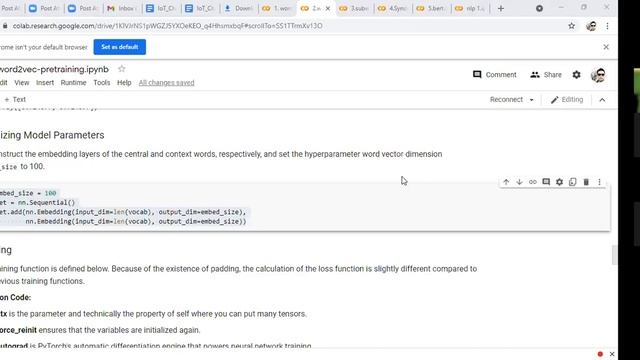Switch to the 3.subw Colab tab
The width and height of the screenshot is (640, 360).
point(354,8)
